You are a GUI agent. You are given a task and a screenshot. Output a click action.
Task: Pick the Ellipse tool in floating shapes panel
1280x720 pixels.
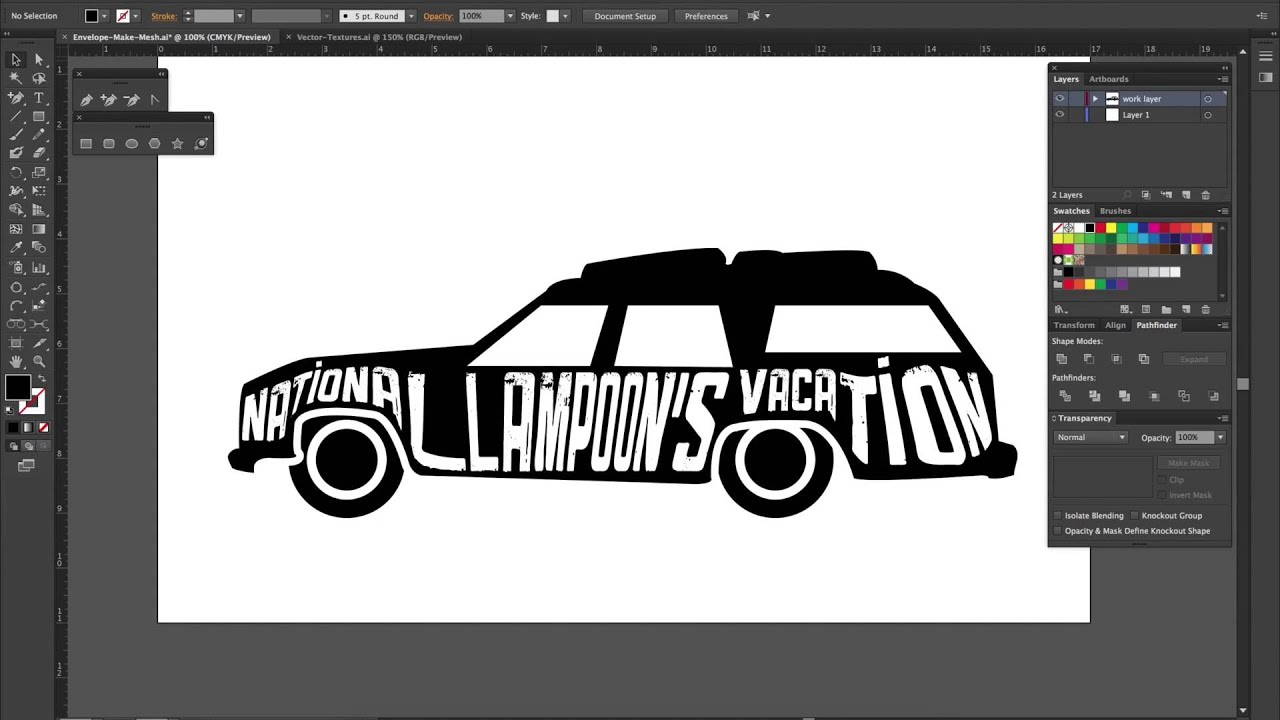click(x=131, y=143)
